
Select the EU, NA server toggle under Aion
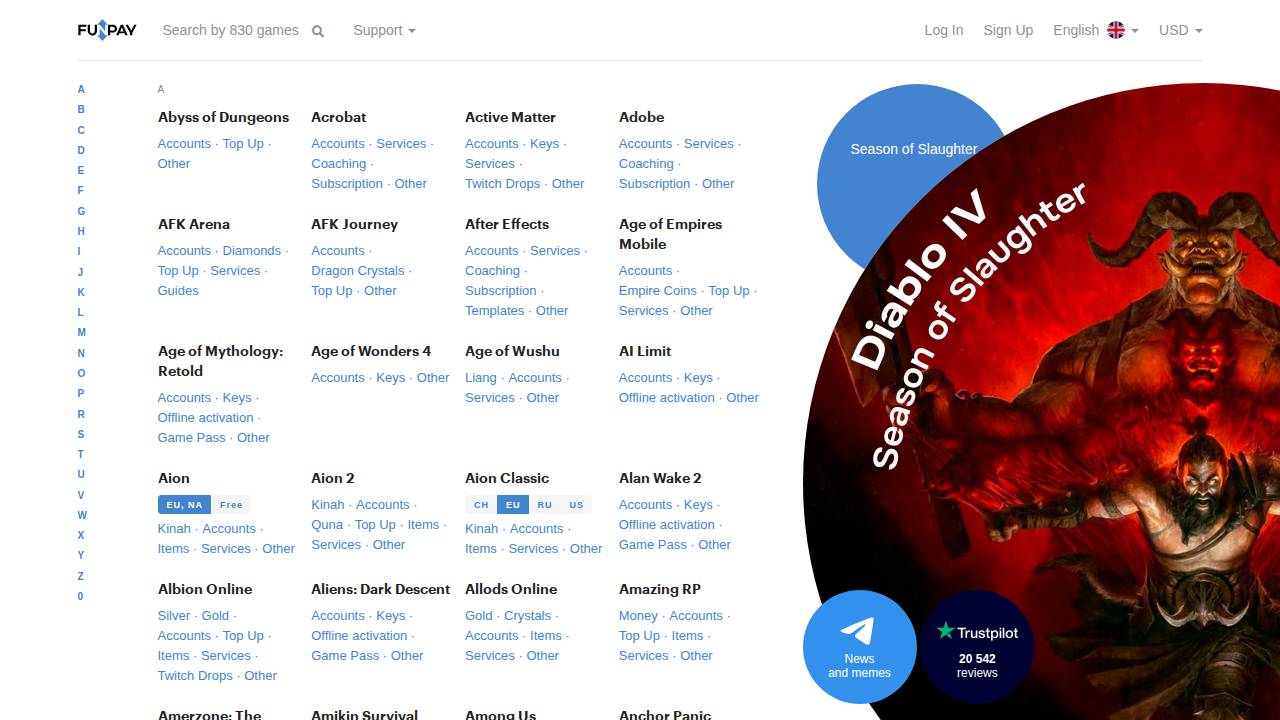184,505
